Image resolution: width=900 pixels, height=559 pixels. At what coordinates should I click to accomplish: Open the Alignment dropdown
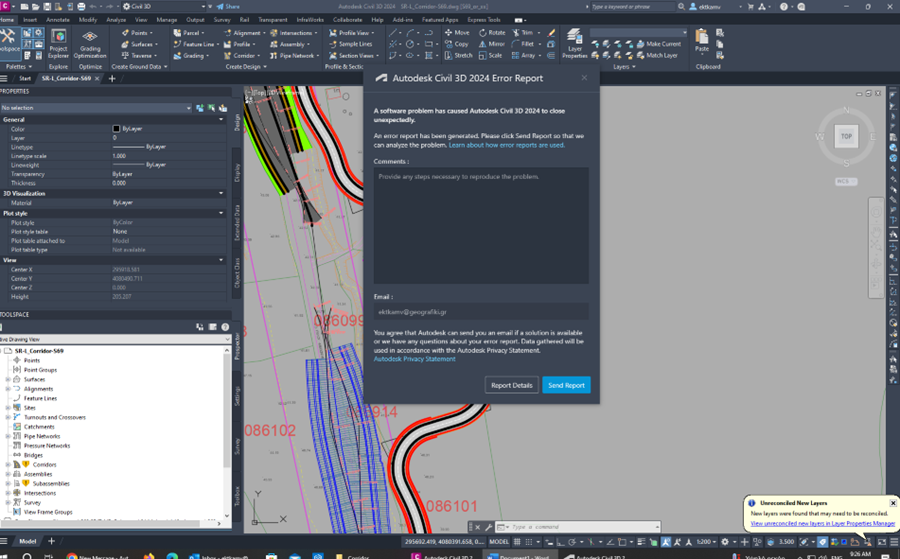245,33
